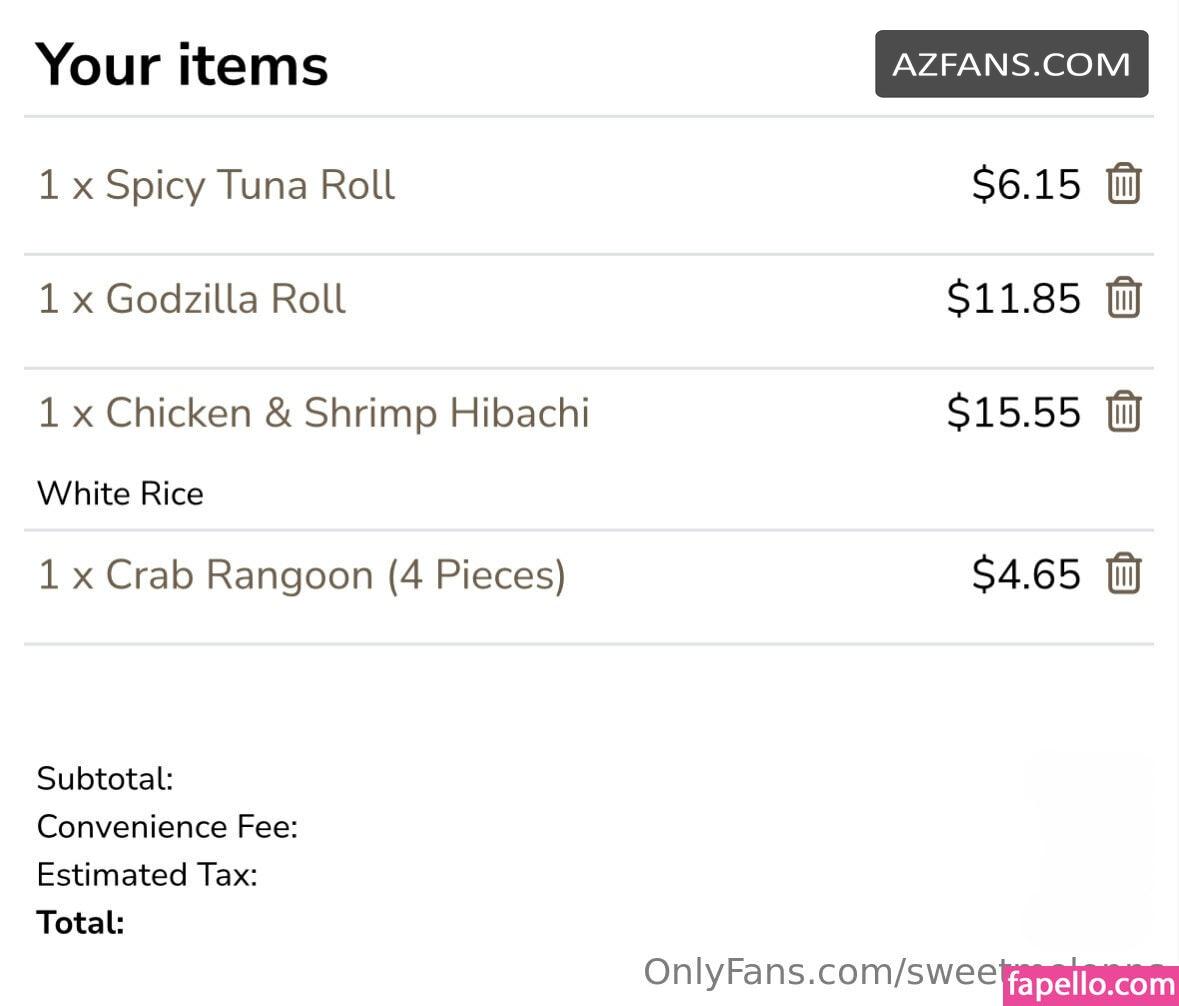Click the $4.65 price

[x=1026, y=574]
